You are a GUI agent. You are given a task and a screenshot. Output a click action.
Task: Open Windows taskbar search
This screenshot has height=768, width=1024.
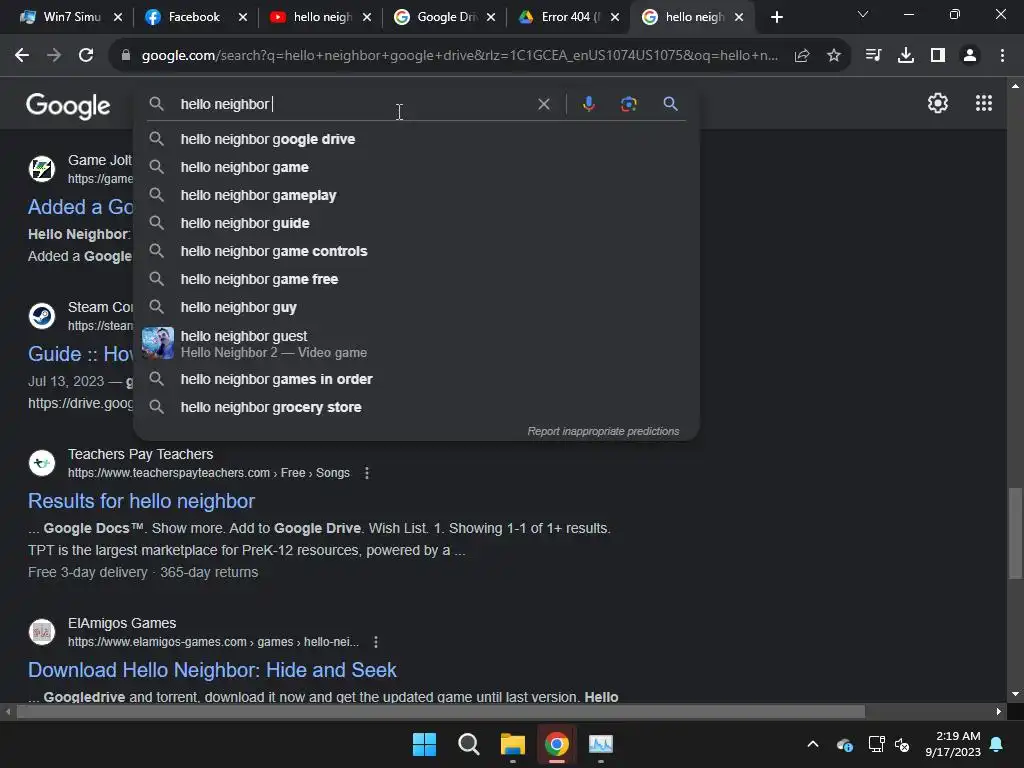click(x=468, y=744)
